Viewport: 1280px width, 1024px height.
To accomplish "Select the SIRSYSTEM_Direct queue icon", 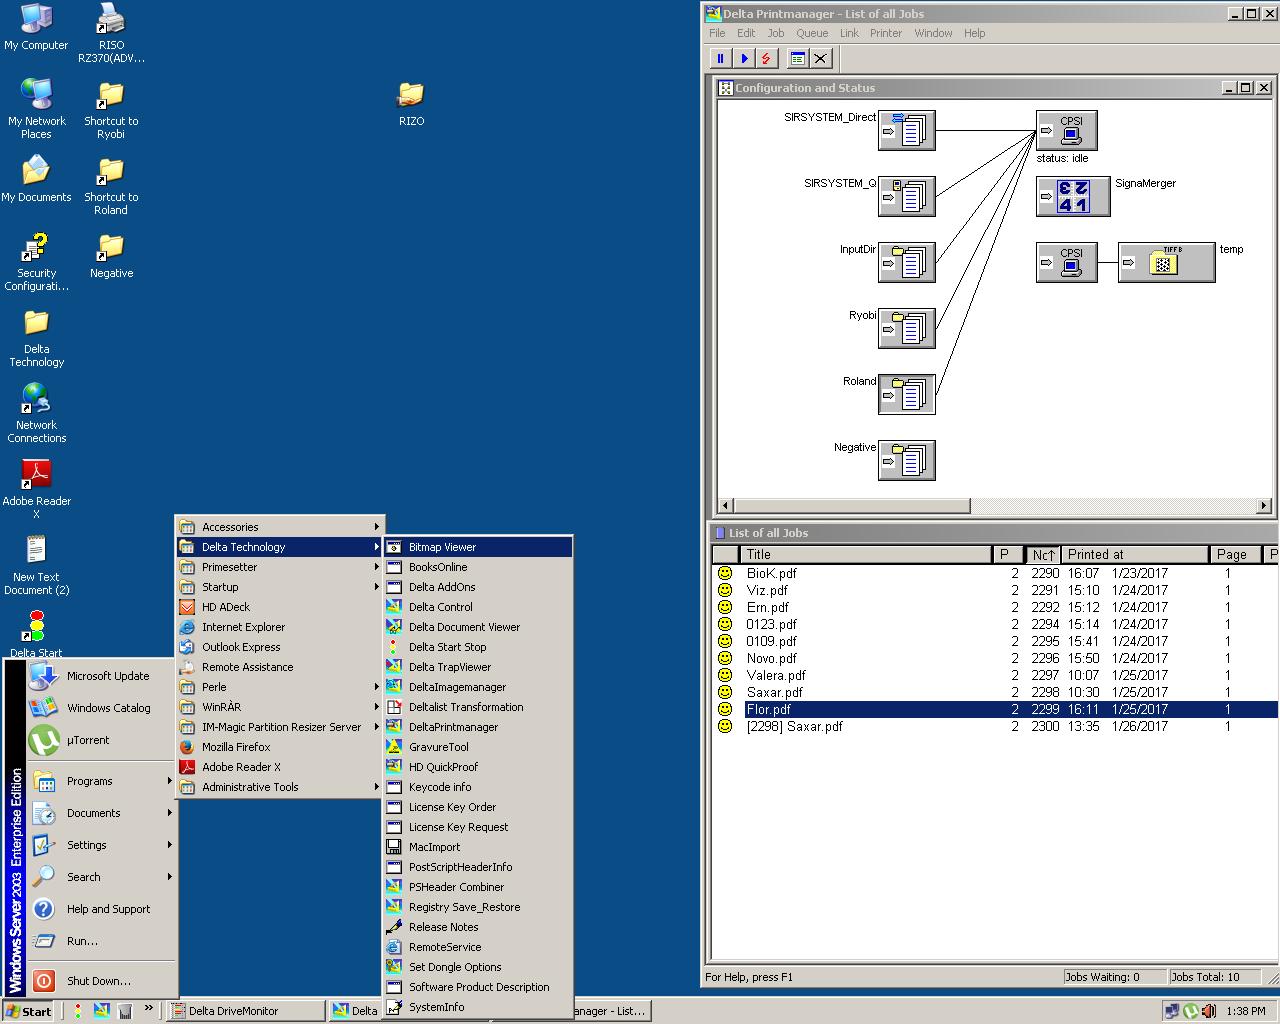I will [907, 131].
